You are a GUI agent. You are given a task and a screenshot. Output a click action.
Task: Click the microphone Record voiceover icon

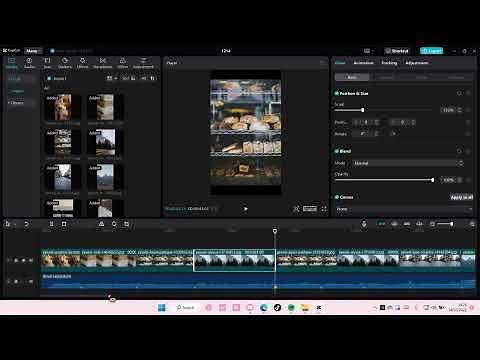tap(364, 224)
